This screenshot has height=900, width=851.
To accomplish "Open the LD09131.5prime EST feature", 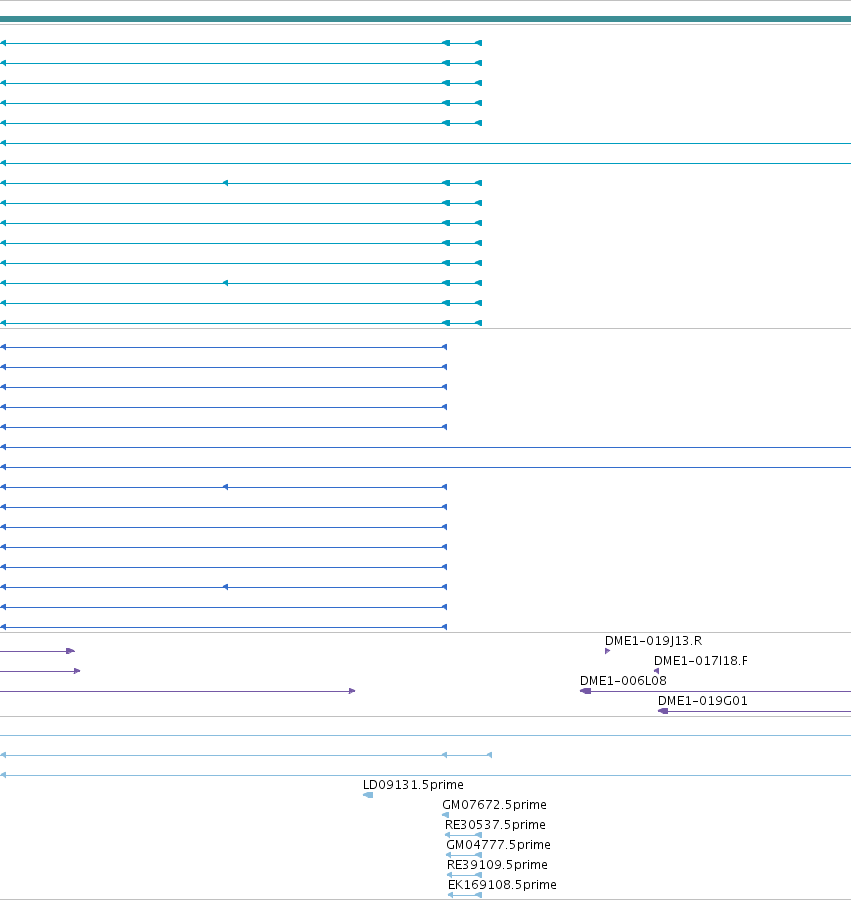I will [x=368, y=795].
